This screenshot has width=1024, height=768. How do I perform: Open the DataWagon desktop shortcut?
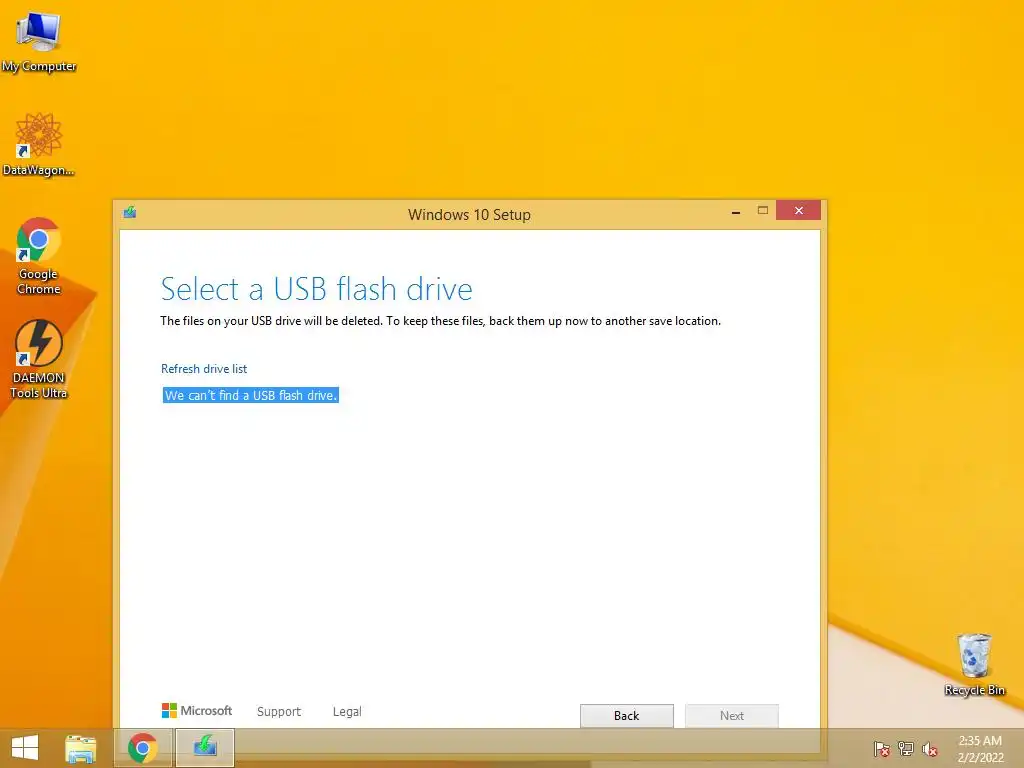coord(39,144)
